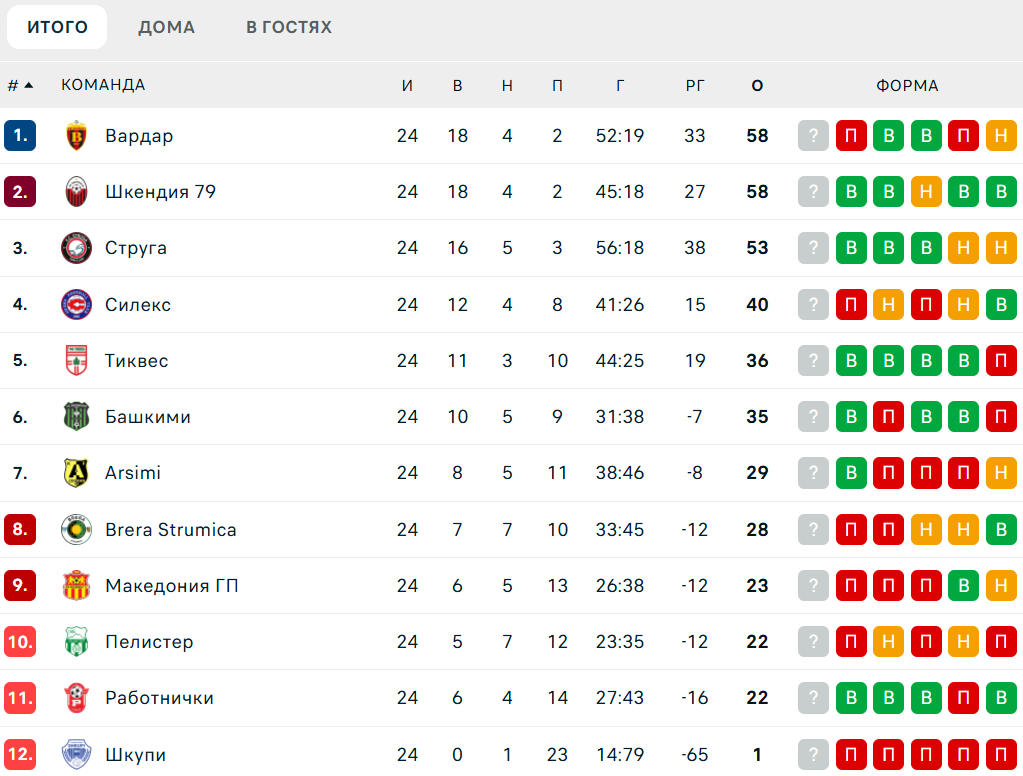Click the Arsimi yellow club crest
Screen dimensions: 1023x776
coord(76,473)
